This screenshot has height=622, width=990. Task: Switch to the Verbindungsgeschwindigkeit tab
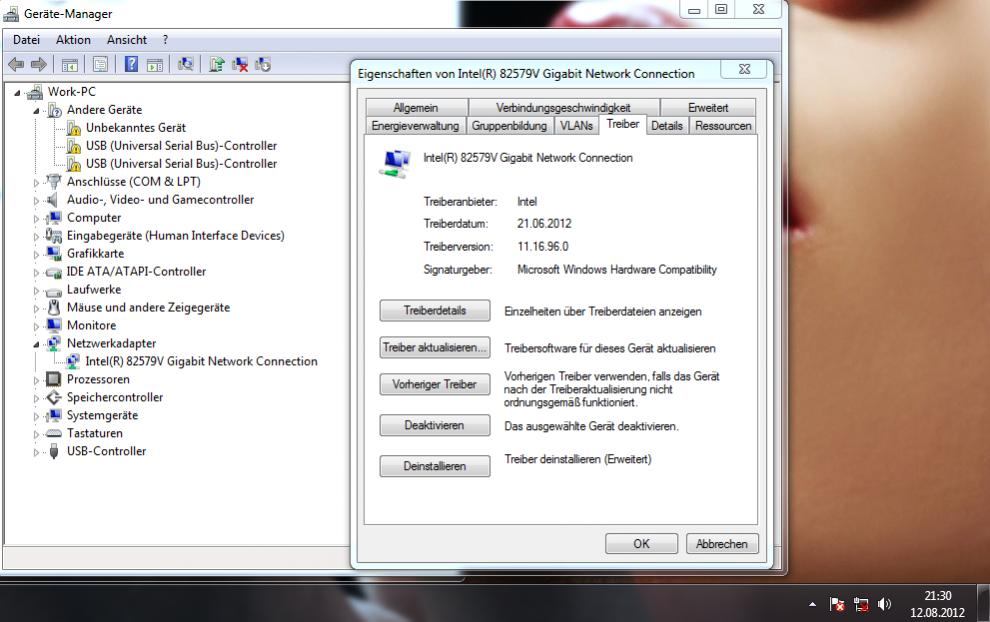coord(563,107)
